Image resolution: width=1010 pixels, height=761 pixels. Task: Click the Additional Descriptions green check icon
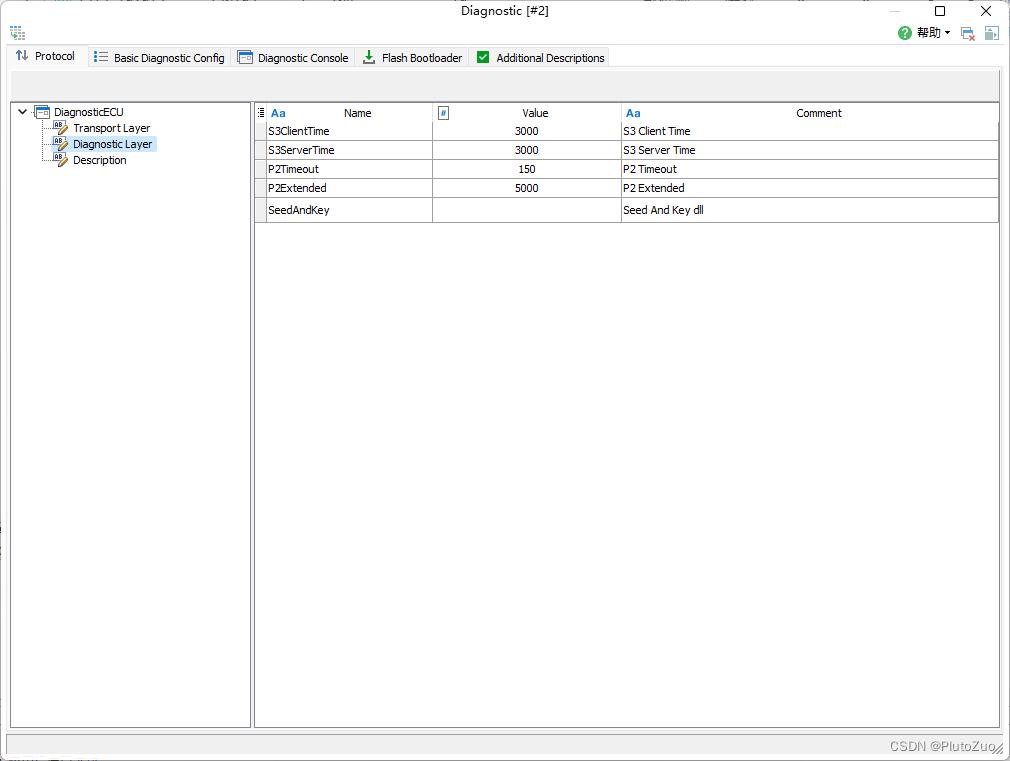482,57
